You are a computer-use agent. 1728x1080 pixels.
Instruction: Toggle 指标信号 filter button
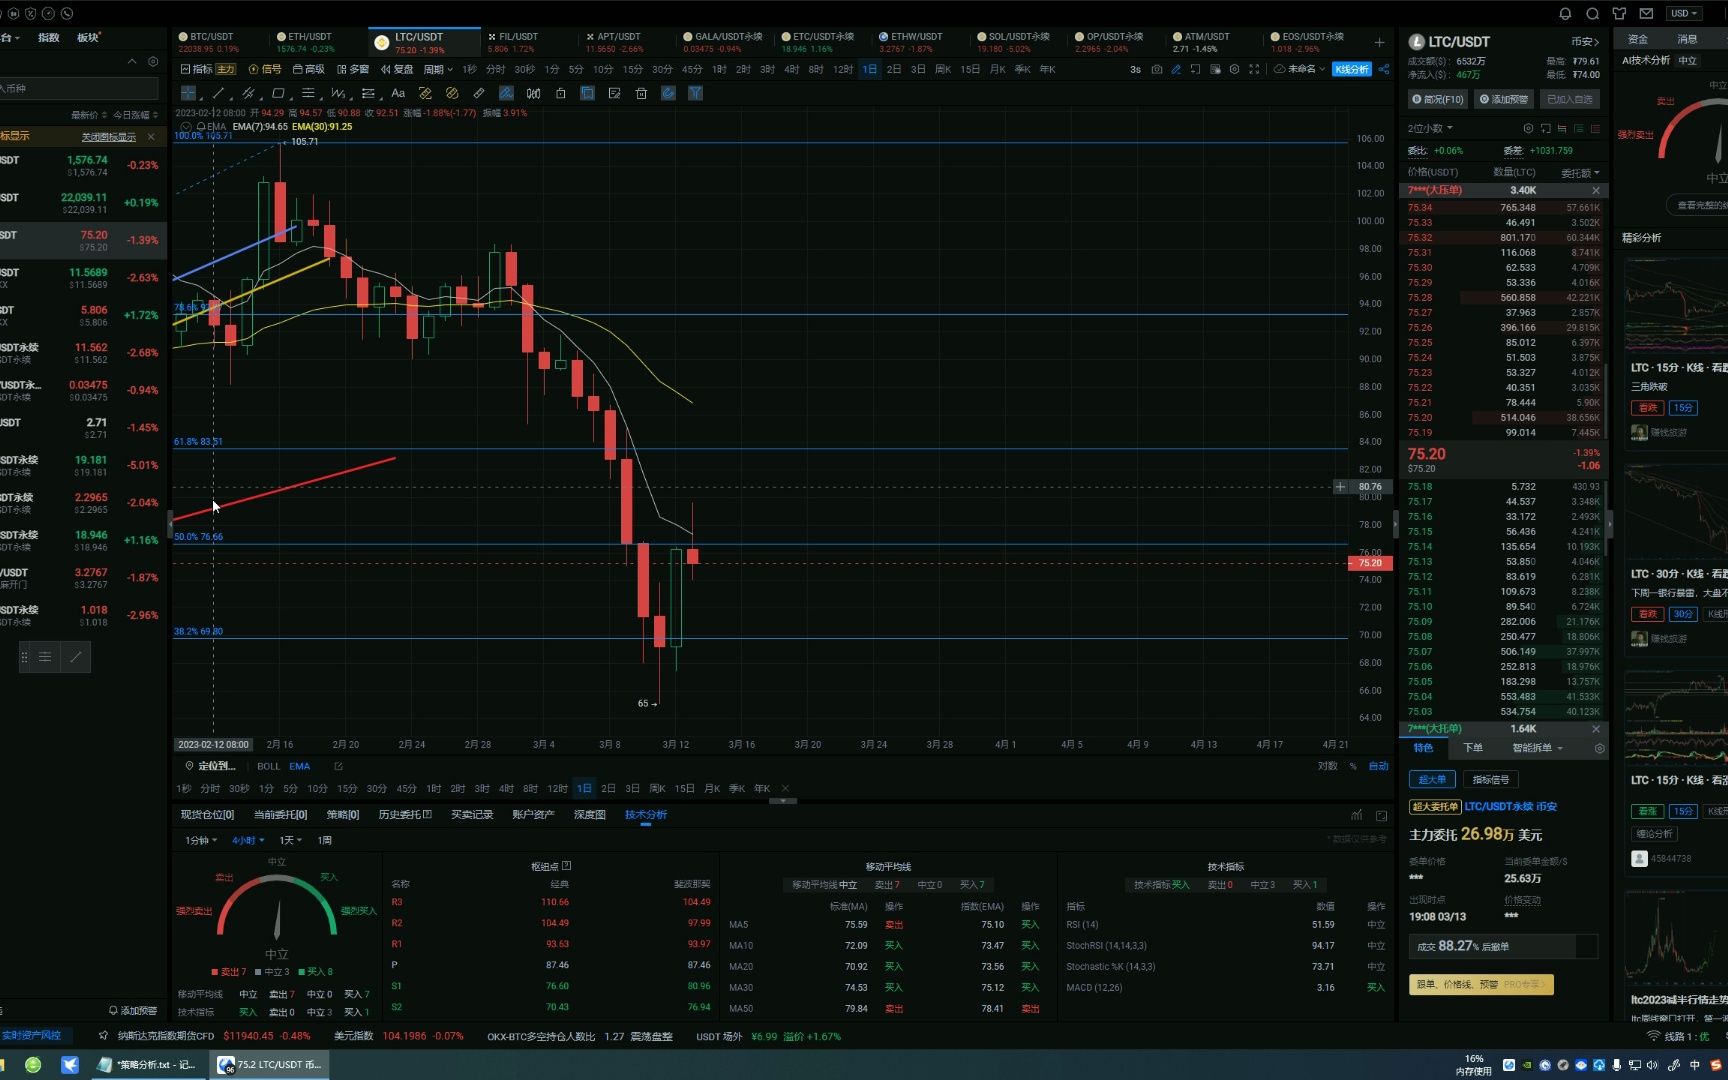1491,780
